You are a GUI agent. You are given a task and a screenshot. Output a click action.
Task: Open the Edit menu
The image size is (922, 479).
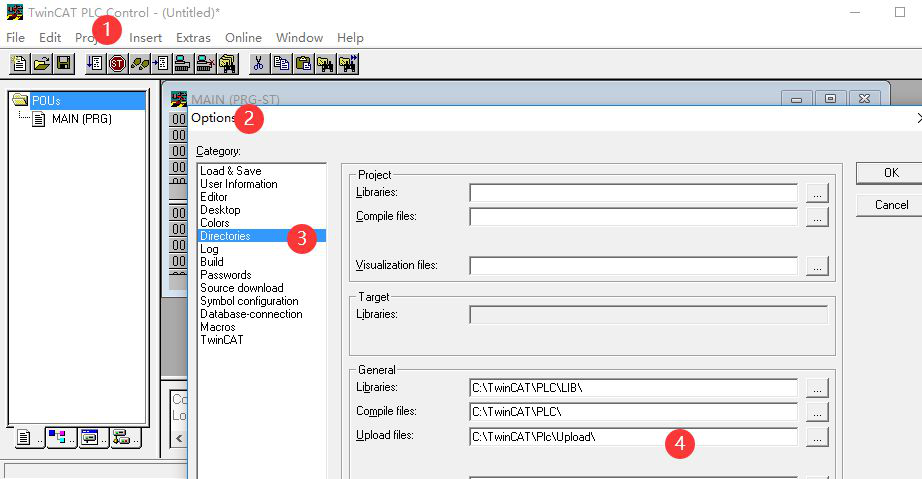click(50, 38)
